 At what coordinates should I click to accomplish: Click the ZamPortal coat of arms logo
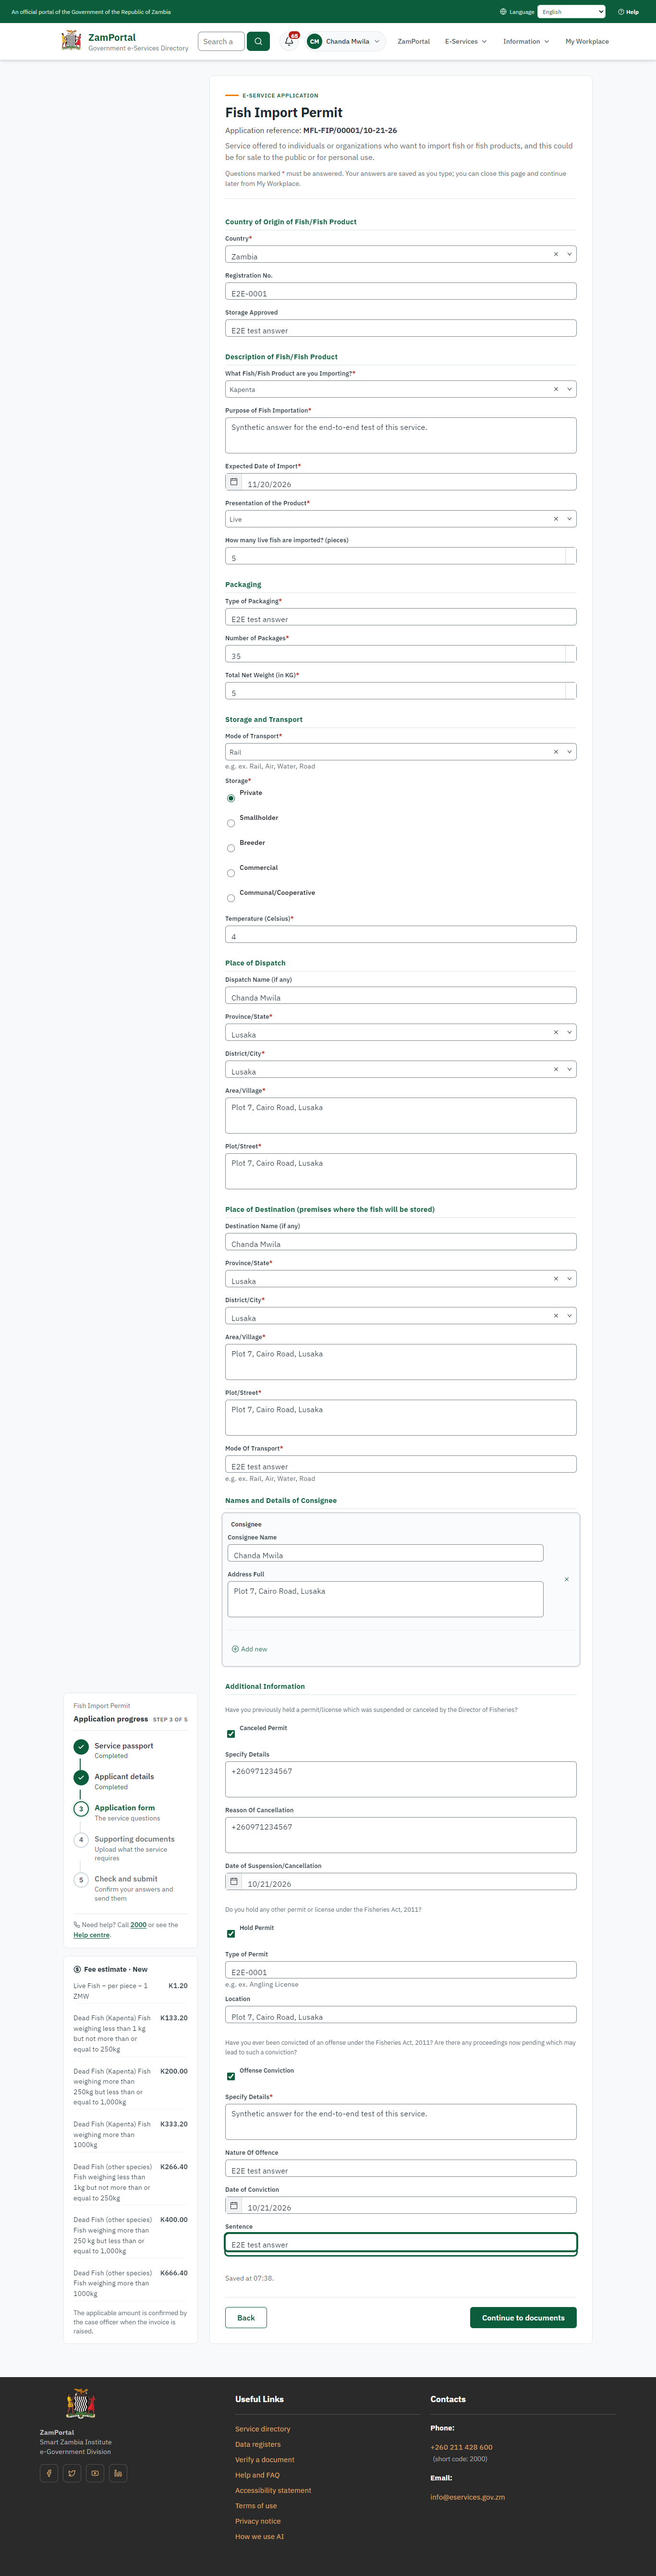click(x=71, y=40)
